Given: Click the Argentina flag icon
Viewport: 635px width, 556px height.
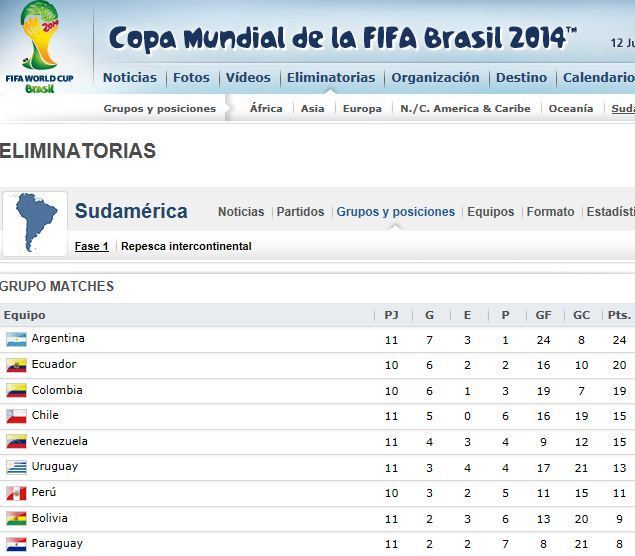Looking at the screenshot, I should coord(16,340).
